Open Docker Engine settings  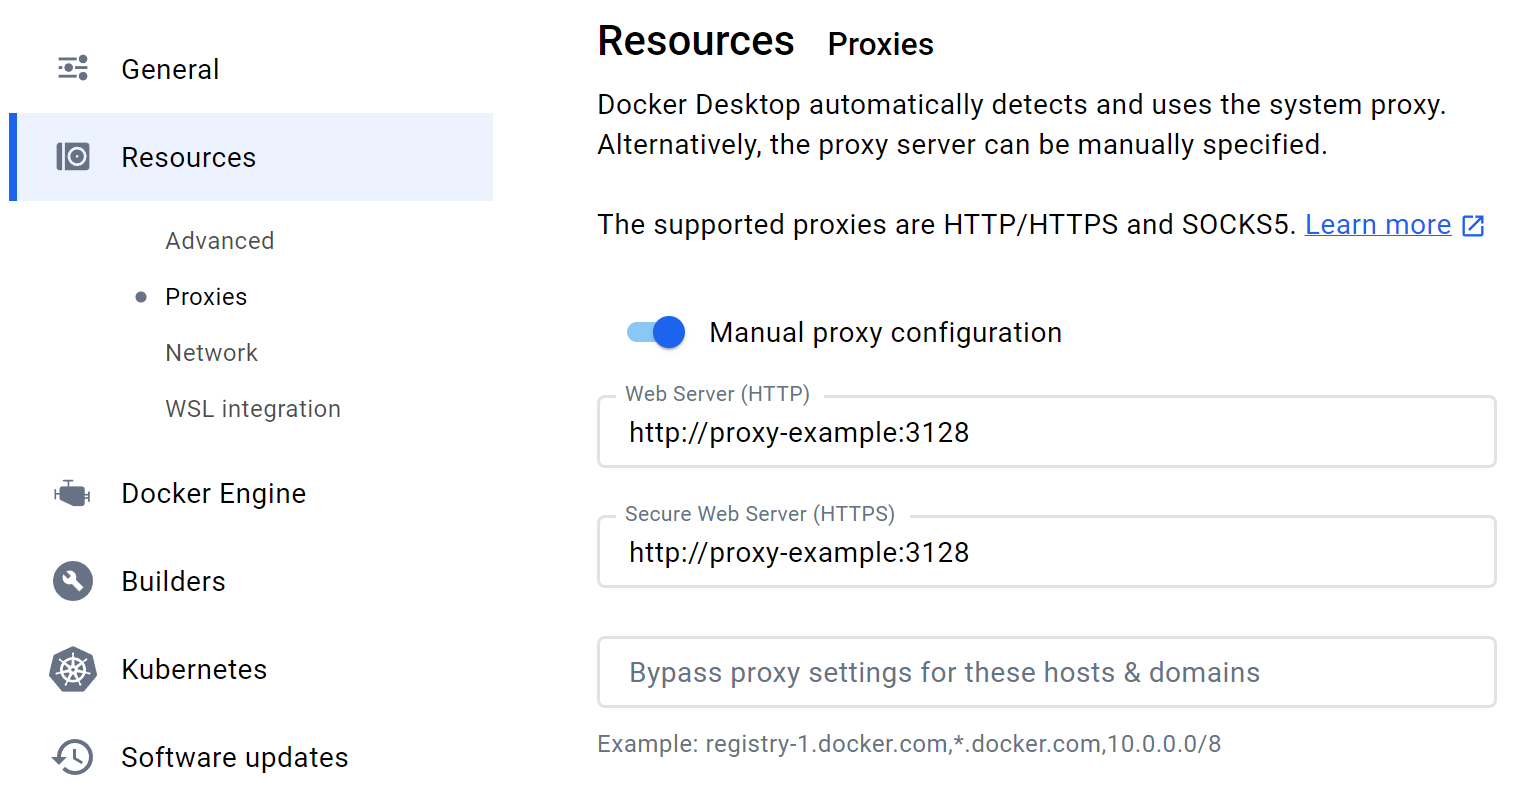(x=213, y=493)
